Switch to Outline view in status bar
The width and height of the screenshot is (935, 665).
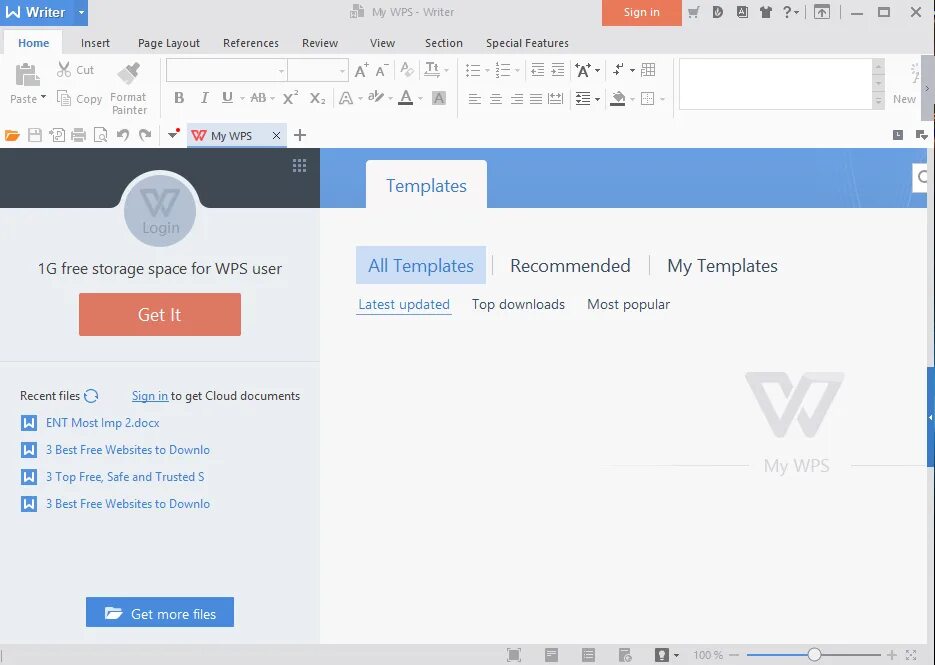[589, 655]
